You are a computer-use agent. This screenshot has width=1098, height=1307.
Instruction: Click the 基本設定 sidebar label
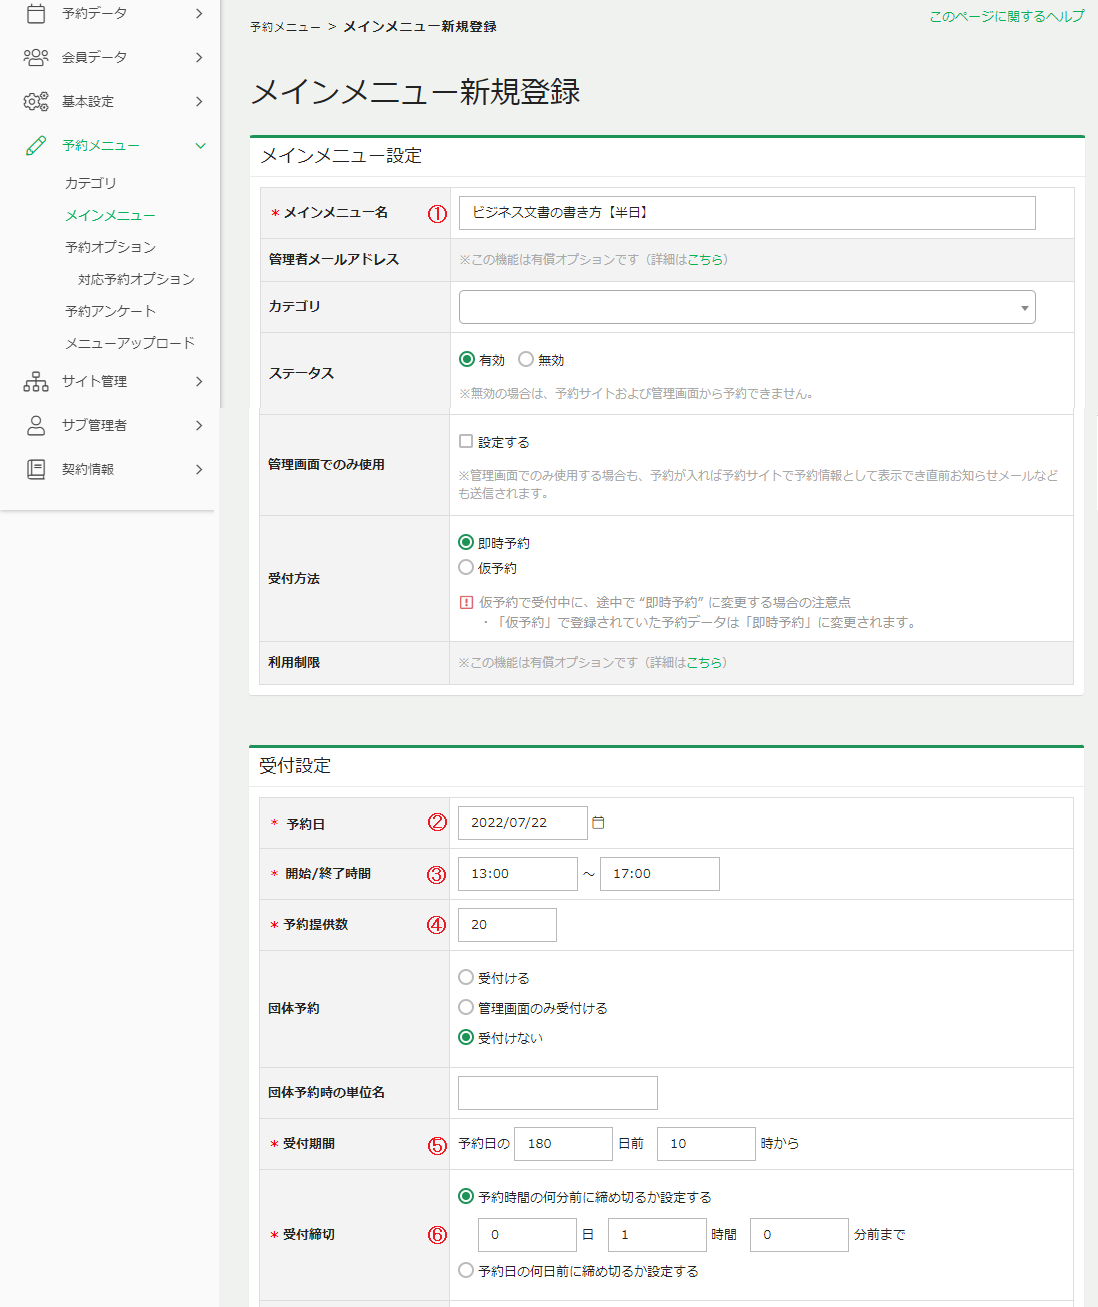click(x=88, y=101)
